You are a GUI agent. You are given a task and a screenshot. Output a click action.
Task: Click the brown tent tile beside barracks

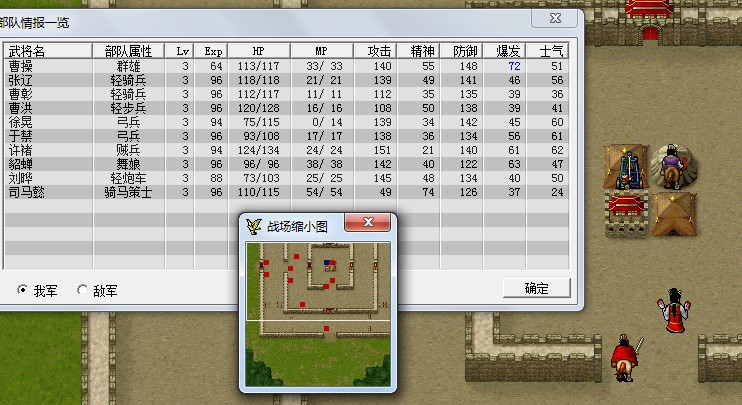[673, 214]
